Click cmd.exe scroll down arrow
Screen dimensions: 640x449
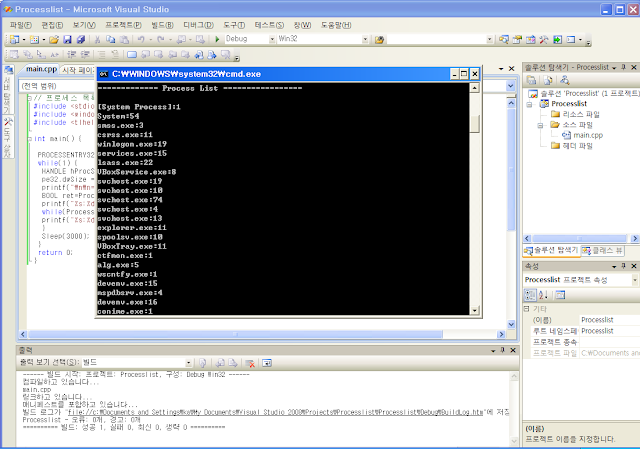[x=474, y=311]
